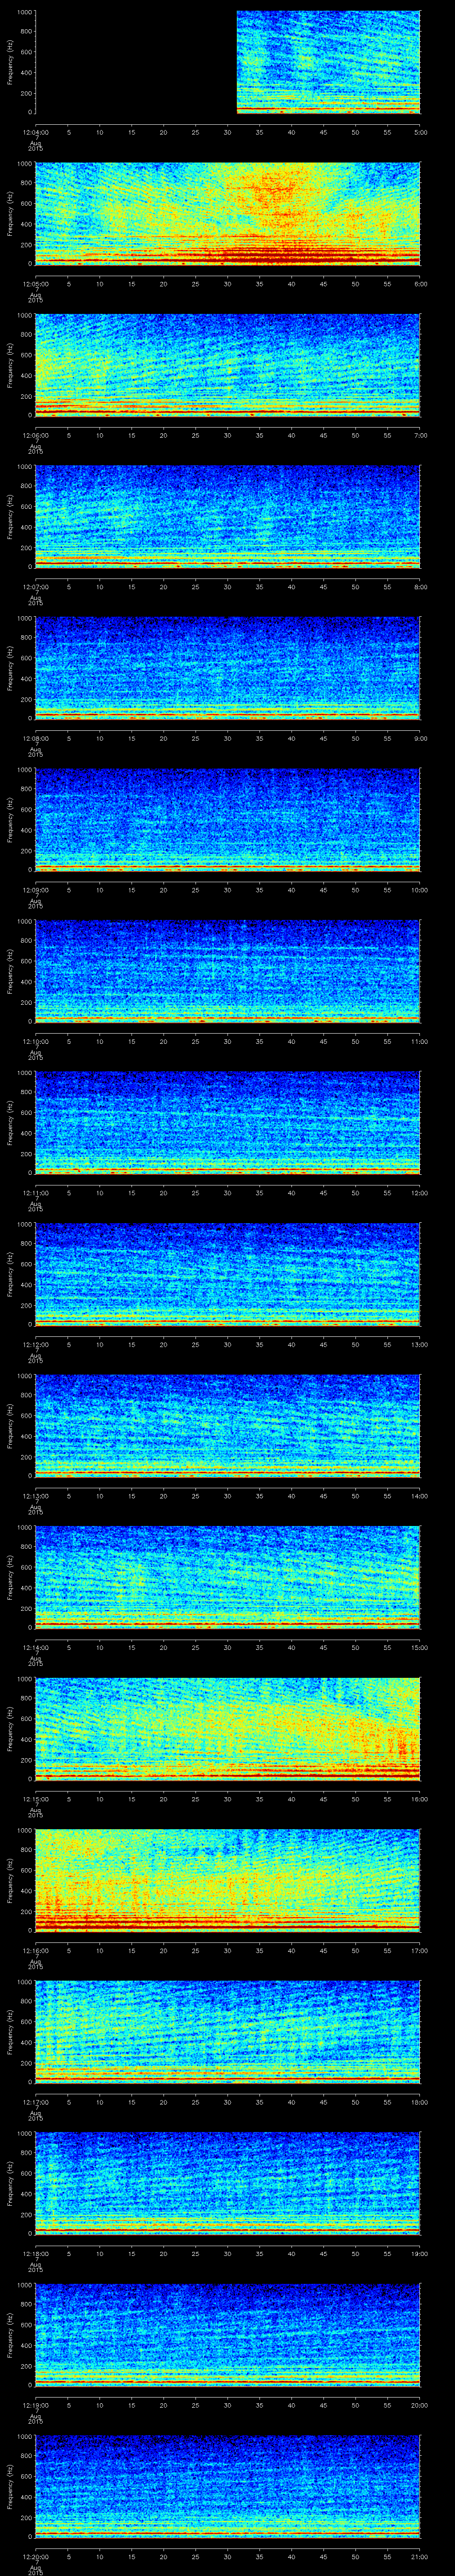Click the "20:00" end time label
The image size is (455, 2576).
[419, 2405]
